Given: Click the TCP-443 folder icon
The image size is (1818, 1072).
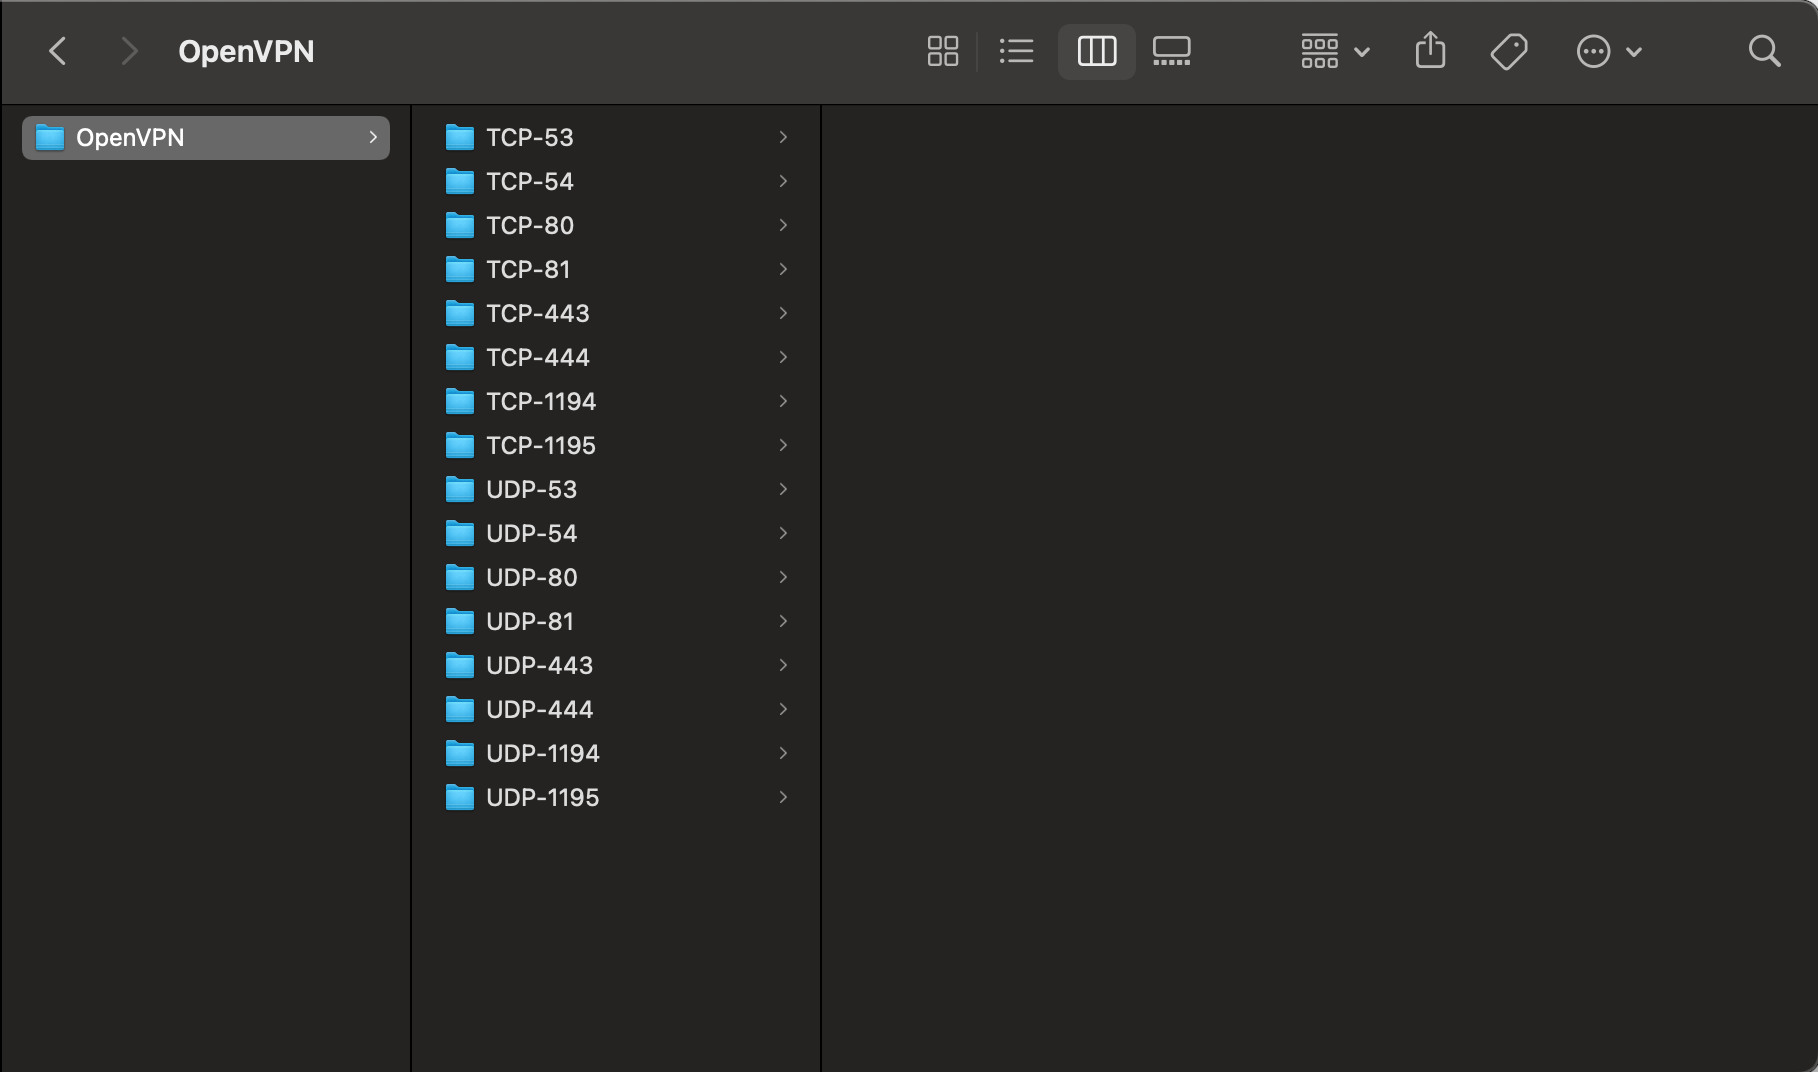Looking at the screenshot, I should (x=460, y=313).
